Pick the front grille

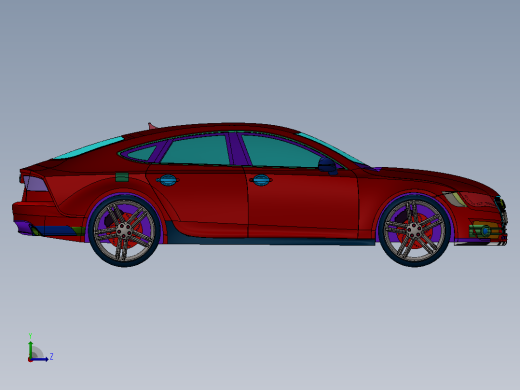tap(503, 213)
